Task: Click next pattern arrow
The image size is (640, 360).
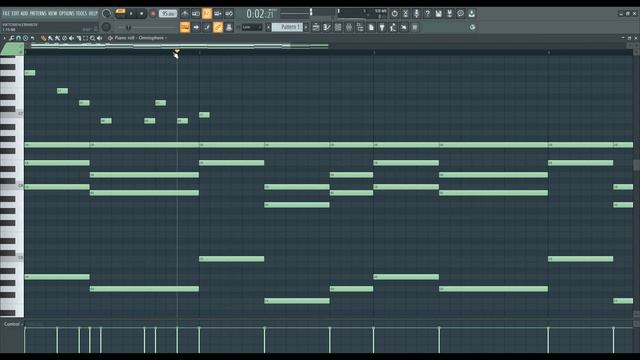Action: (x=306, y=27)
